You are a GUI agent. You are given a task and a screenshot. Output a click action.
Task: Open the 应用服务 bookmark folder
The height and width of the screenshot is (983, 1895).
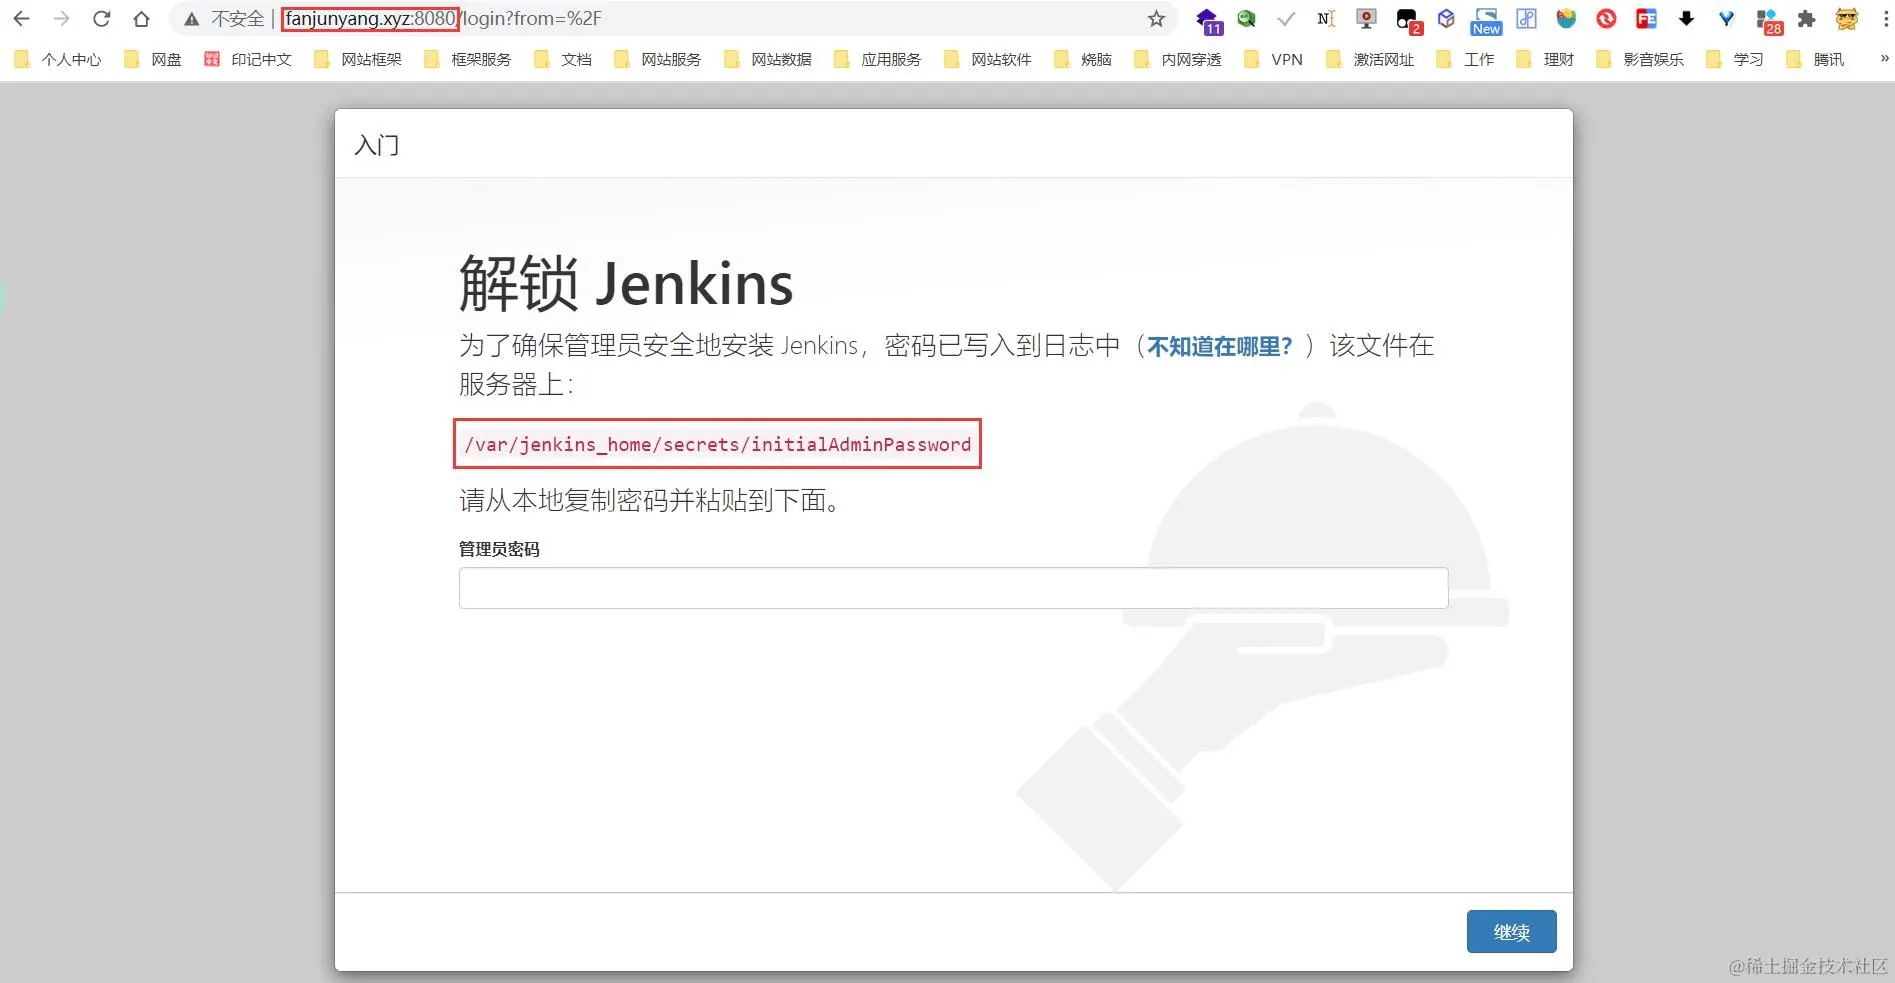coord(878,60)
